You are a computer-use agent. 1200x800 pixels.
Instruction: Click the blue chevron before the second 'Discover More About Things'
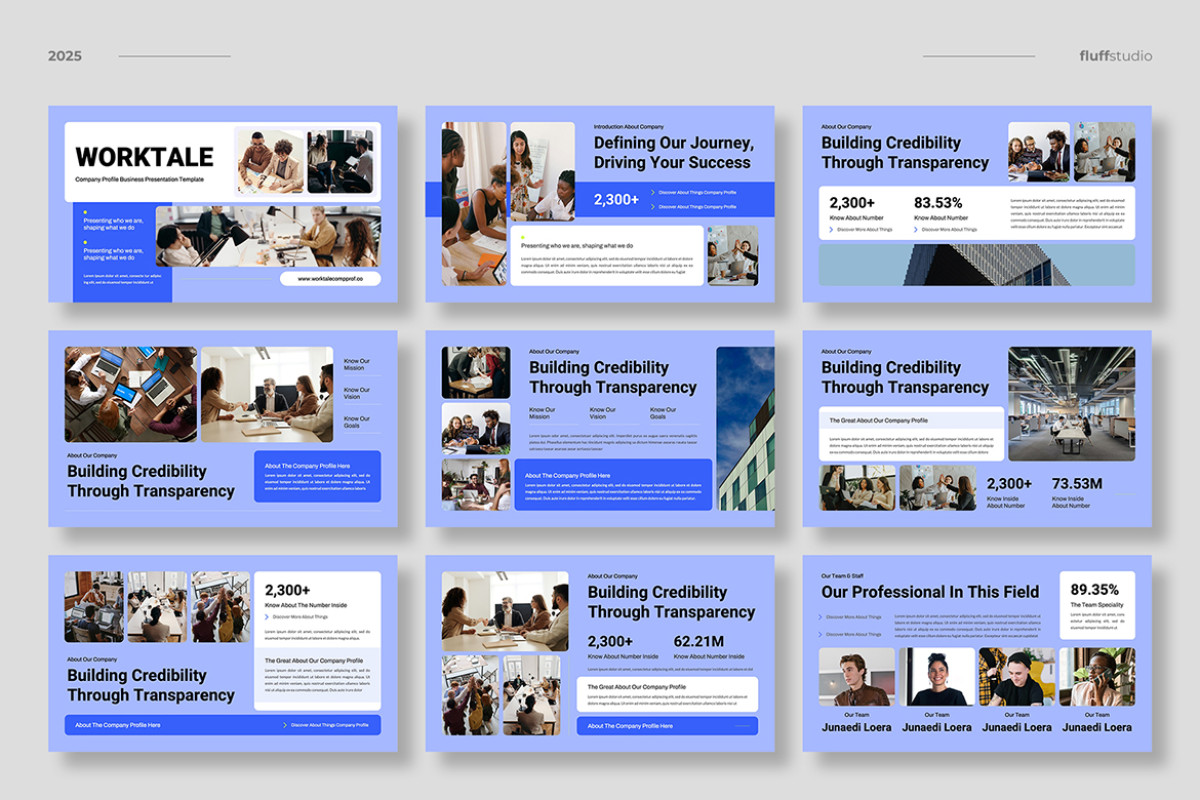(x=820, y=634)
